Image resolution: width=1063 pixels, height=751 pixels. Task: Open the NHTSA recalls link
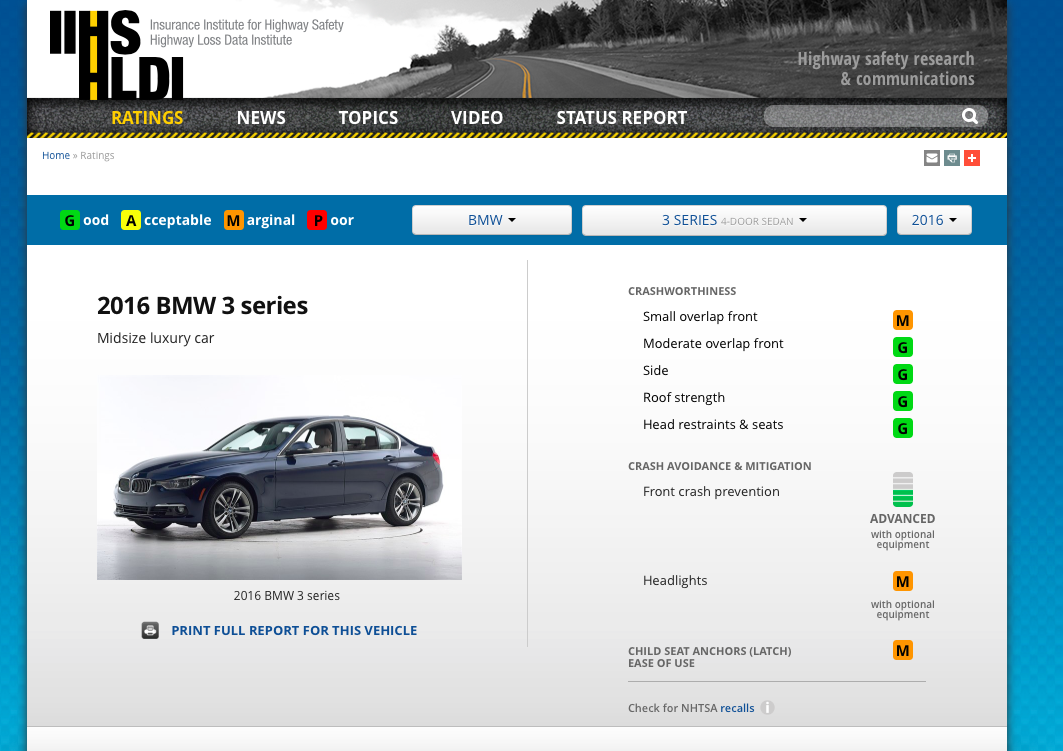click(x=737, y=708)
